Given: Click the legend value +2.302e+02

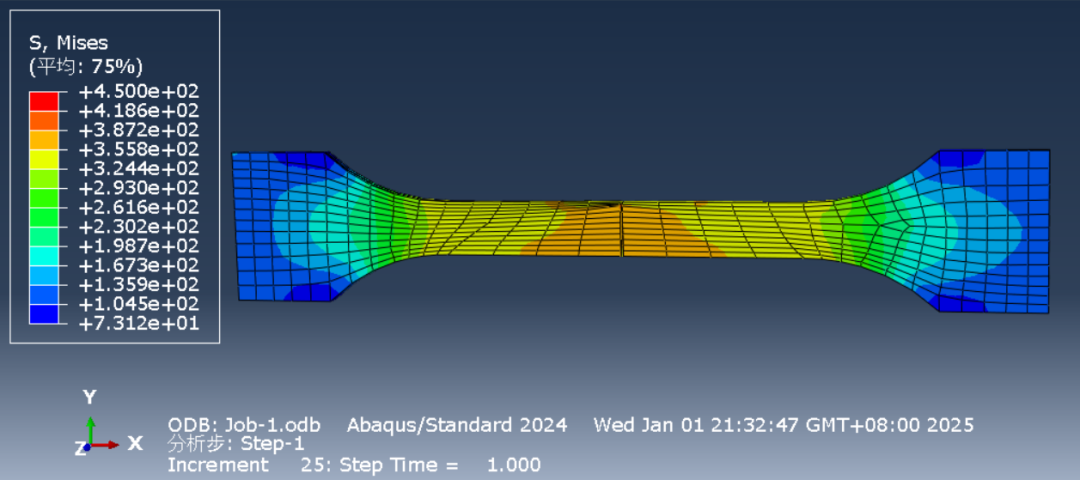Looking at the screenshot, I should [x=139, y=226].
